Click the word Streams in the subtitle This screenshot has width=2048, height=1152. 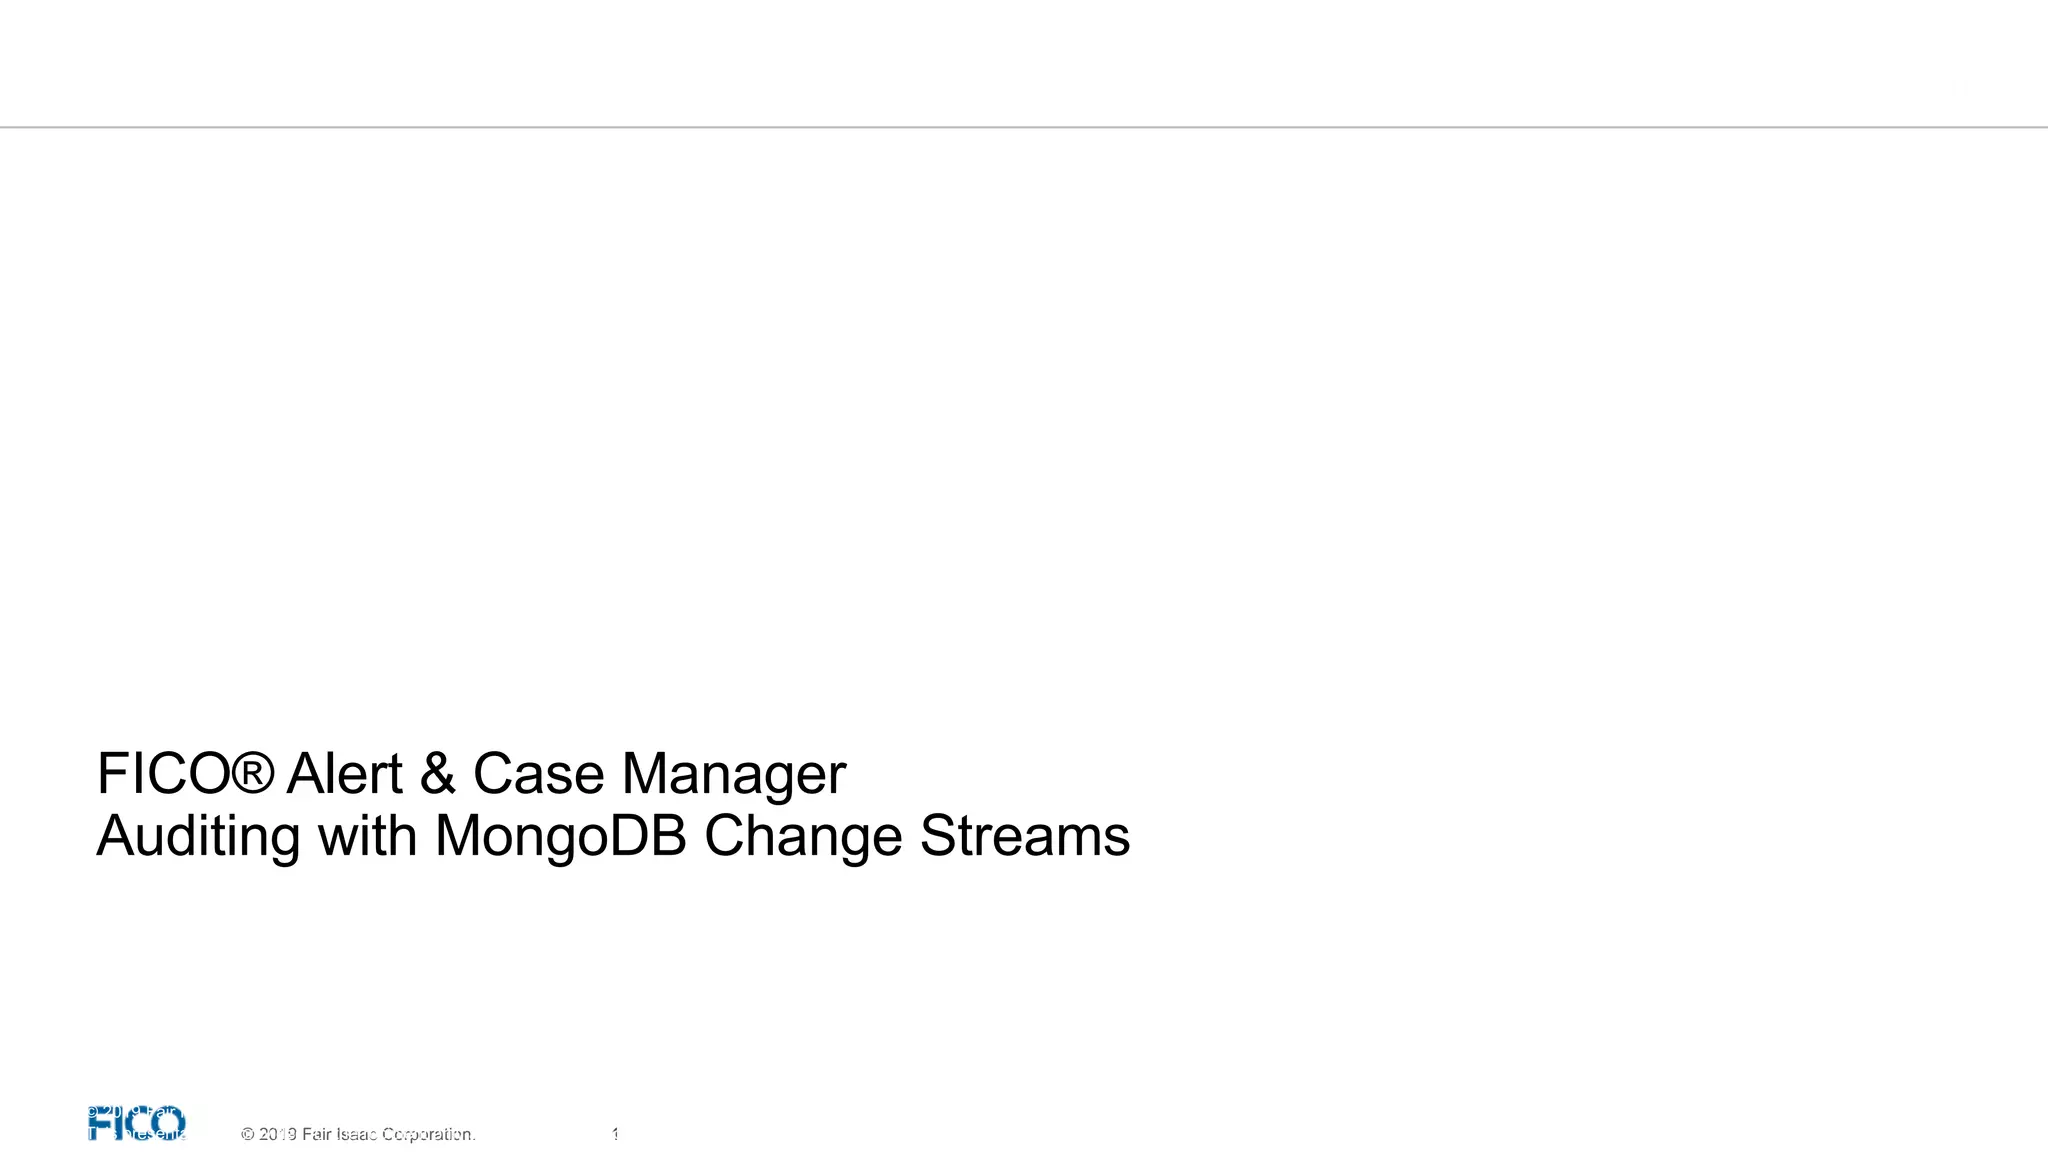pyautogui.click(x=1024, y=835)
